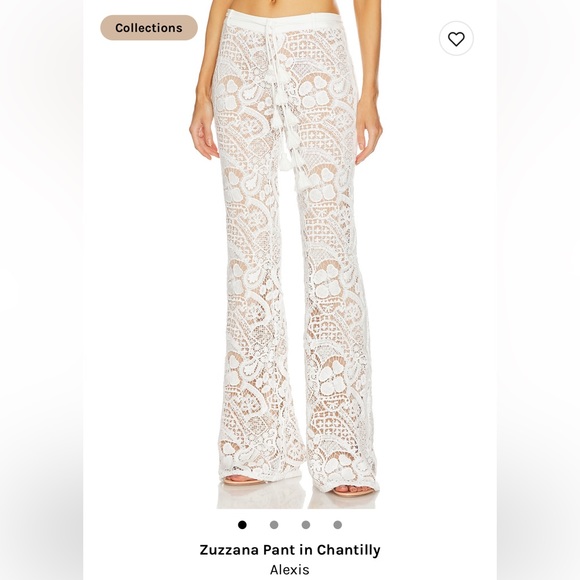The image size is (580, 580).
Task: Open the Zuzzana Pant in Chantilly title
Action: 290,550
